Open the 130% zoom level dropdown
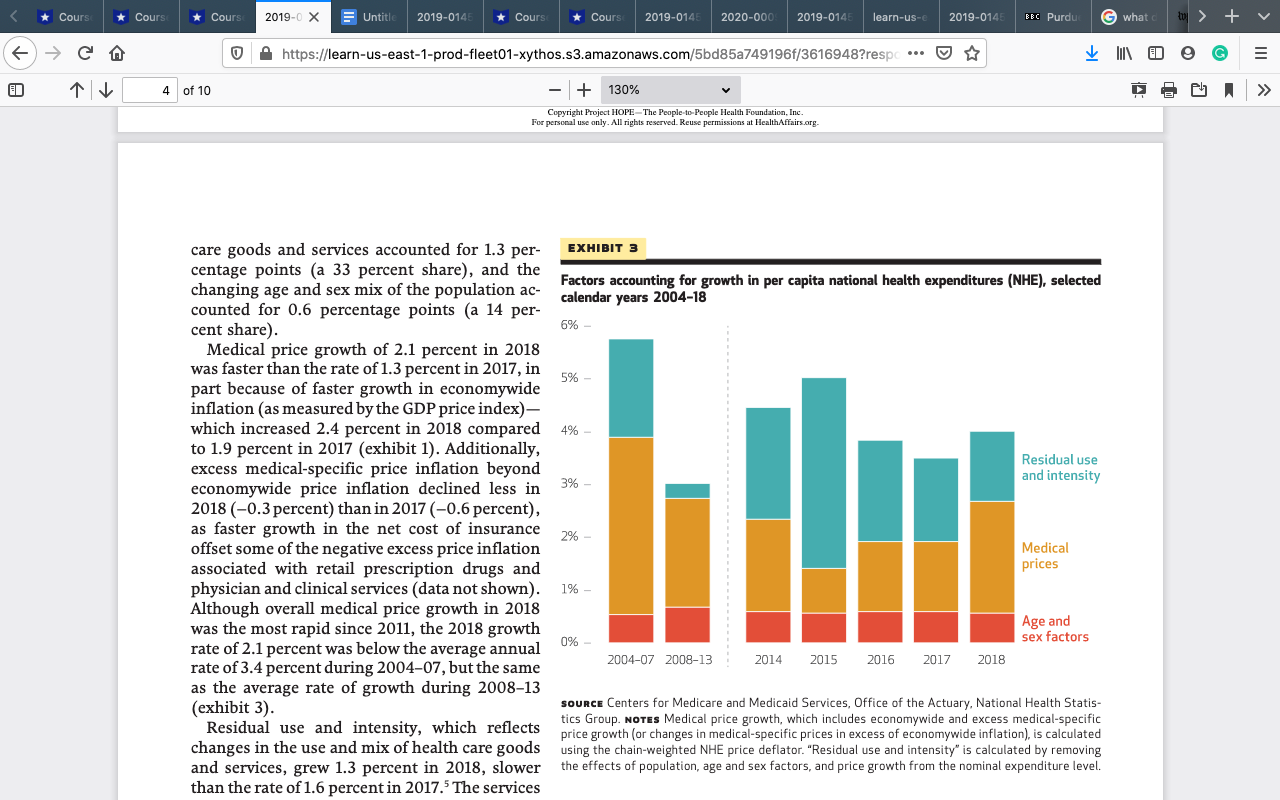The height and width of the screenshot is (800, 1280). 670,90
